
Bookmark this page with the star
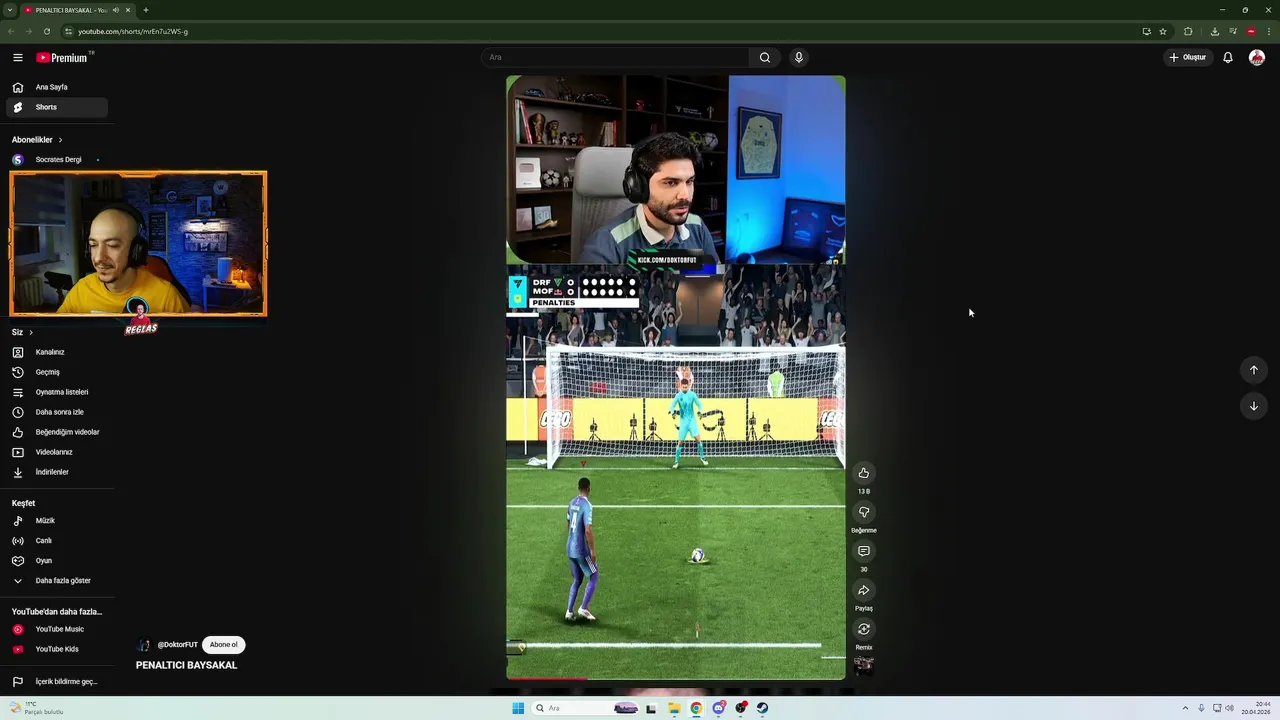[1163, 31]
